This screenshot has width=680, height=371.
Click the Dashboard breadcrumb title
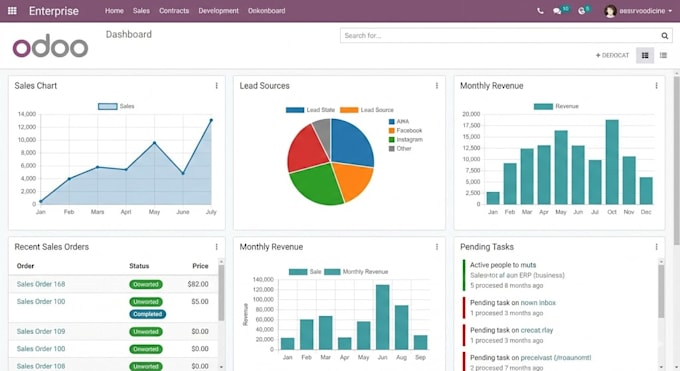click(129, 34)
